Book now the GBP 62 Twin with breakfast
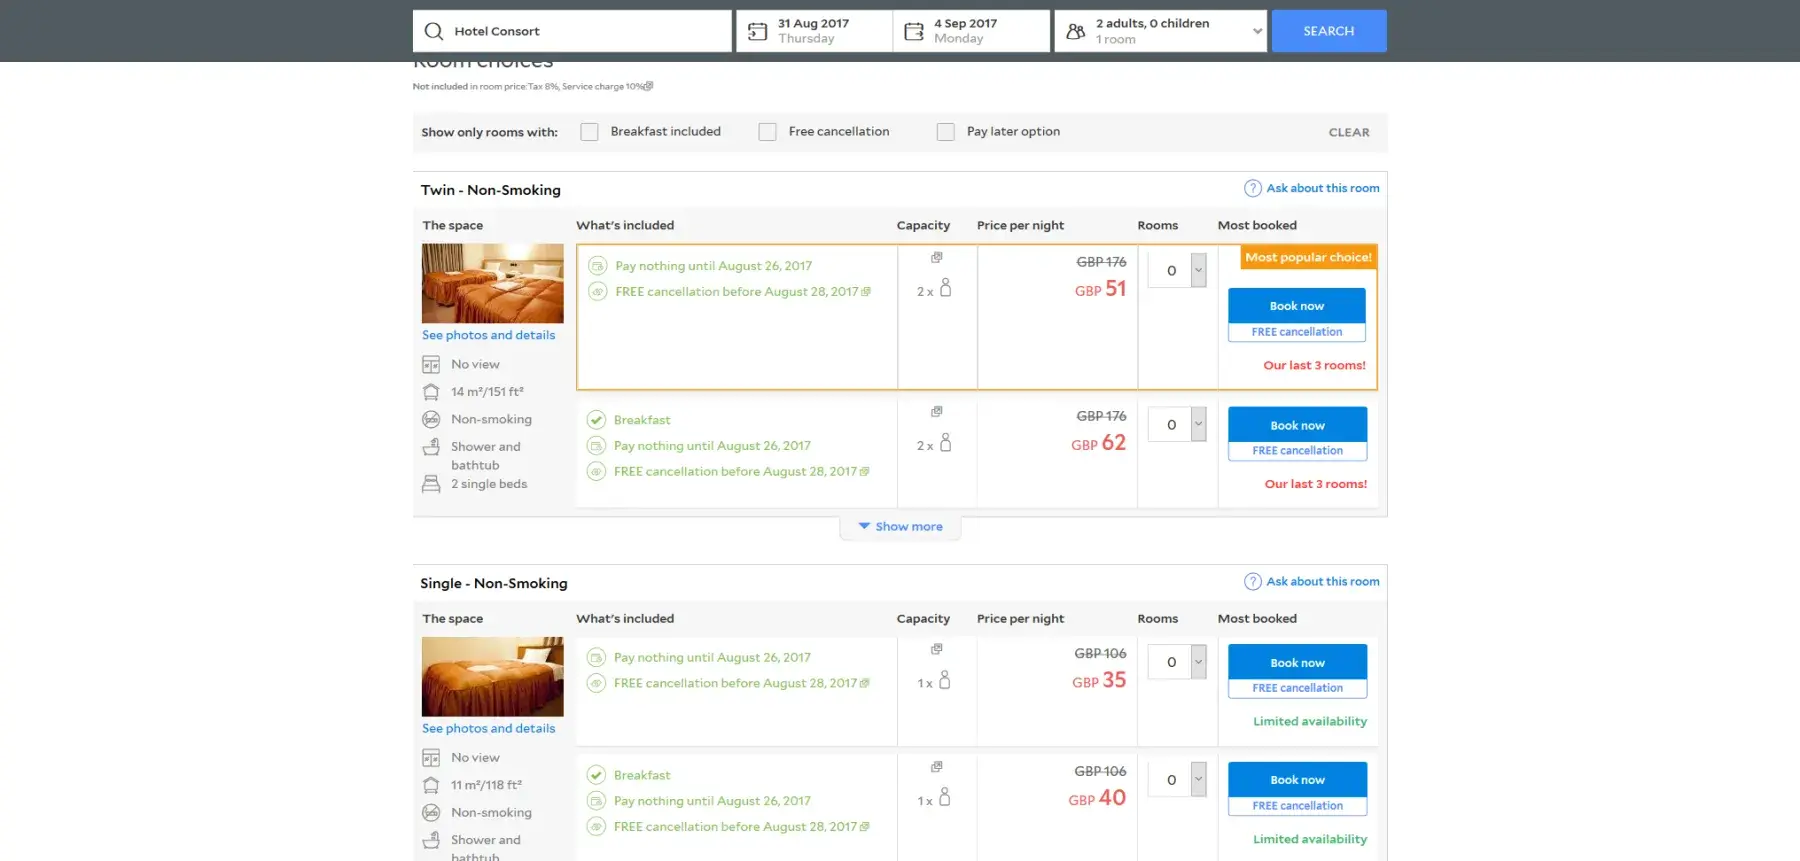This screenshot has width=1800, height=861. (1297, 425)
